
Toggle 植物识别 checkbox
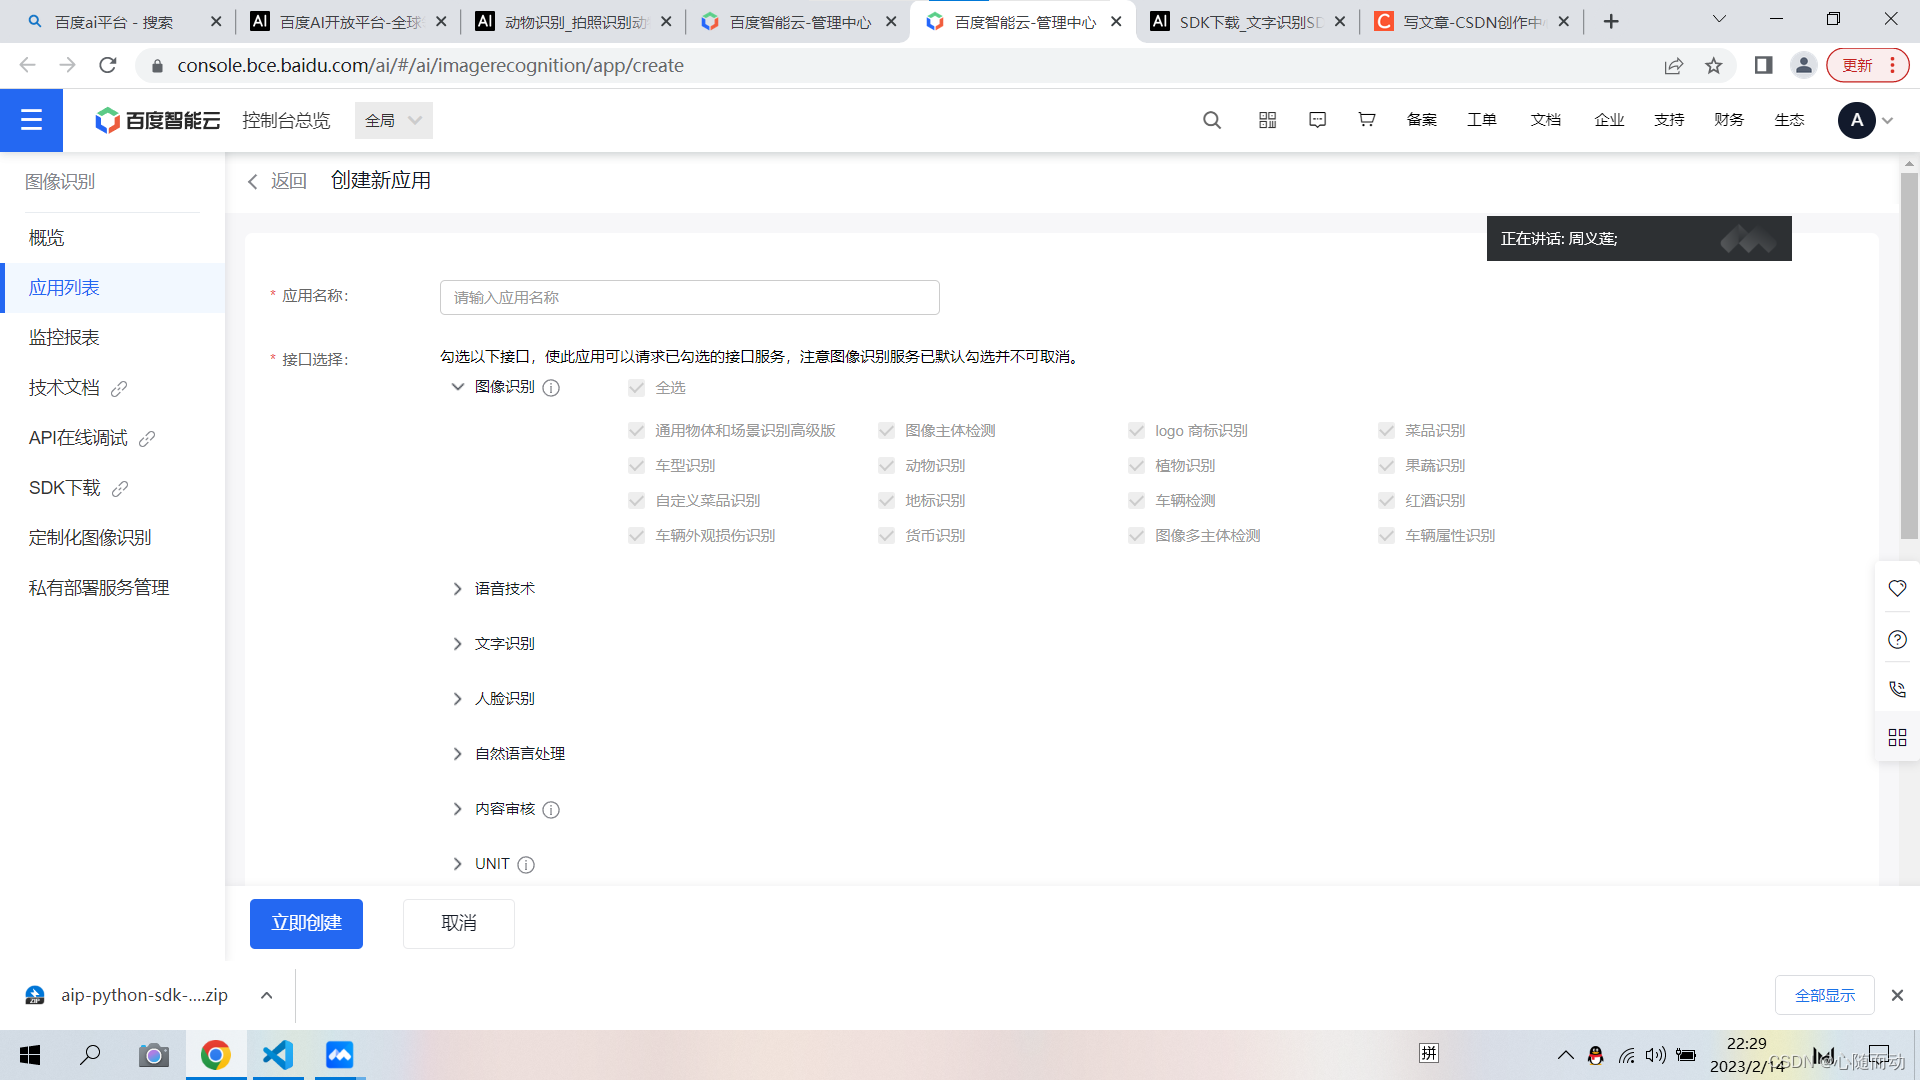1136,466
